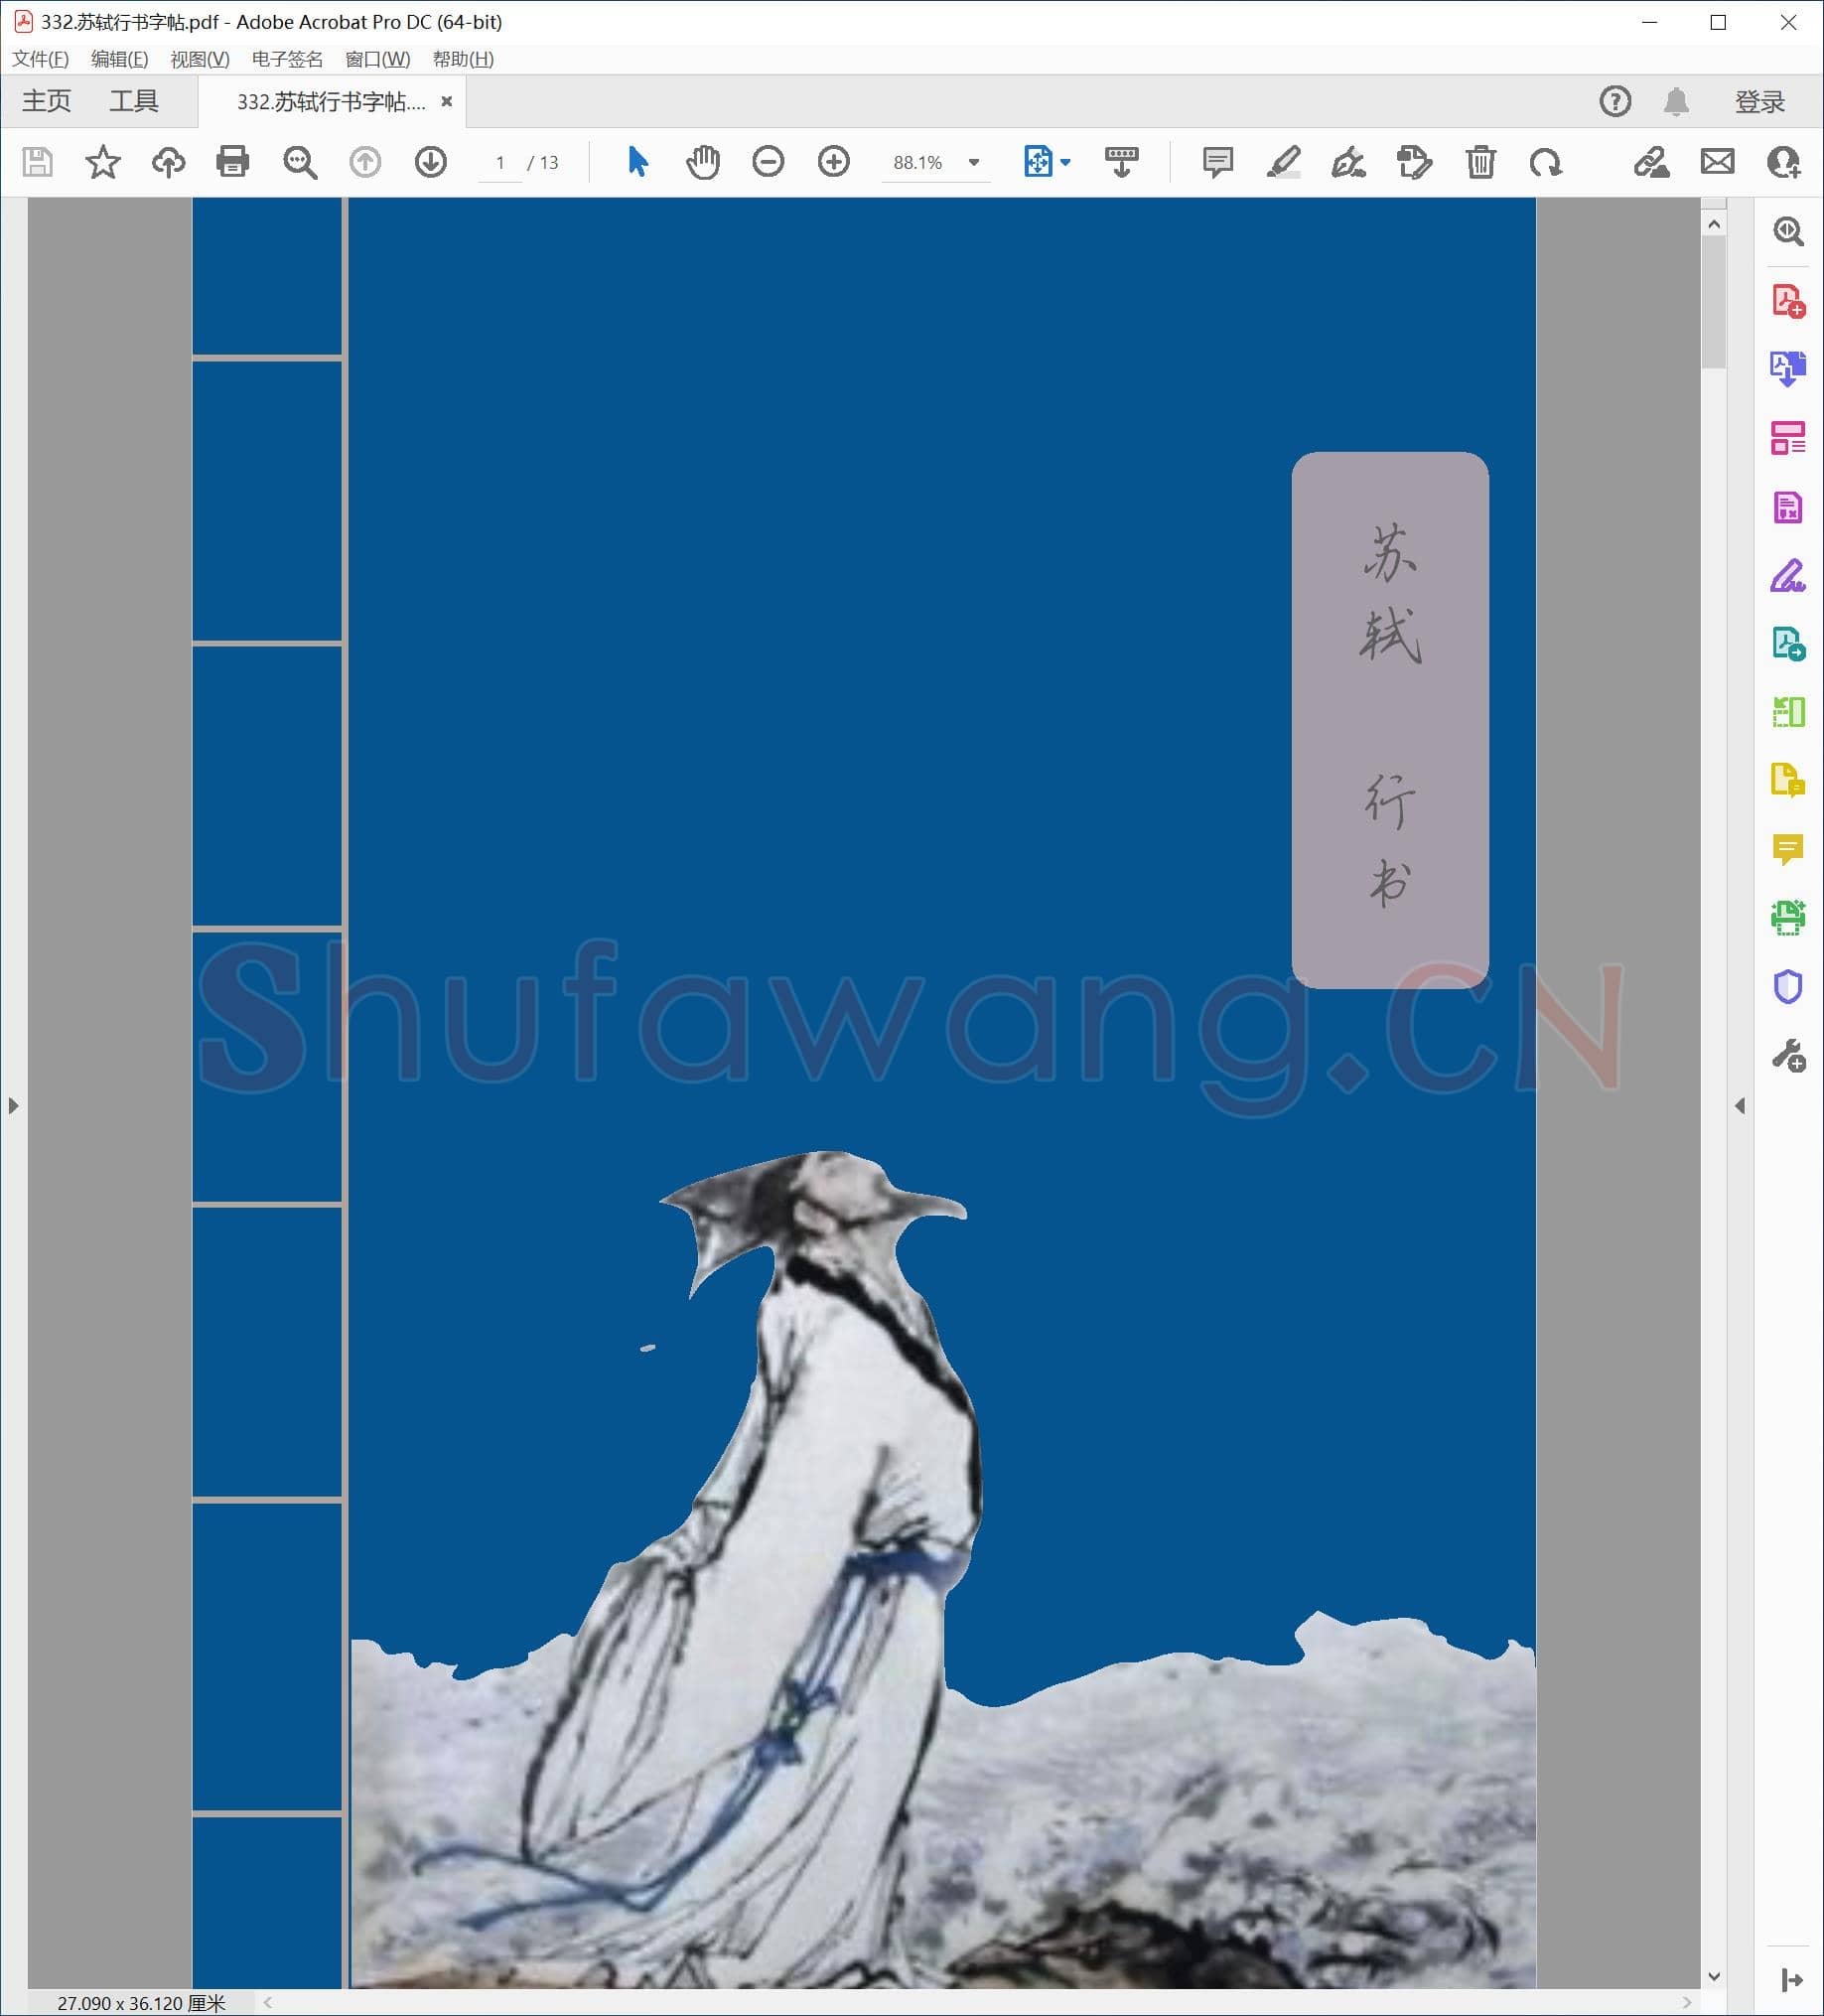Open the Comment tool from the toolbar

point(1216,162)
